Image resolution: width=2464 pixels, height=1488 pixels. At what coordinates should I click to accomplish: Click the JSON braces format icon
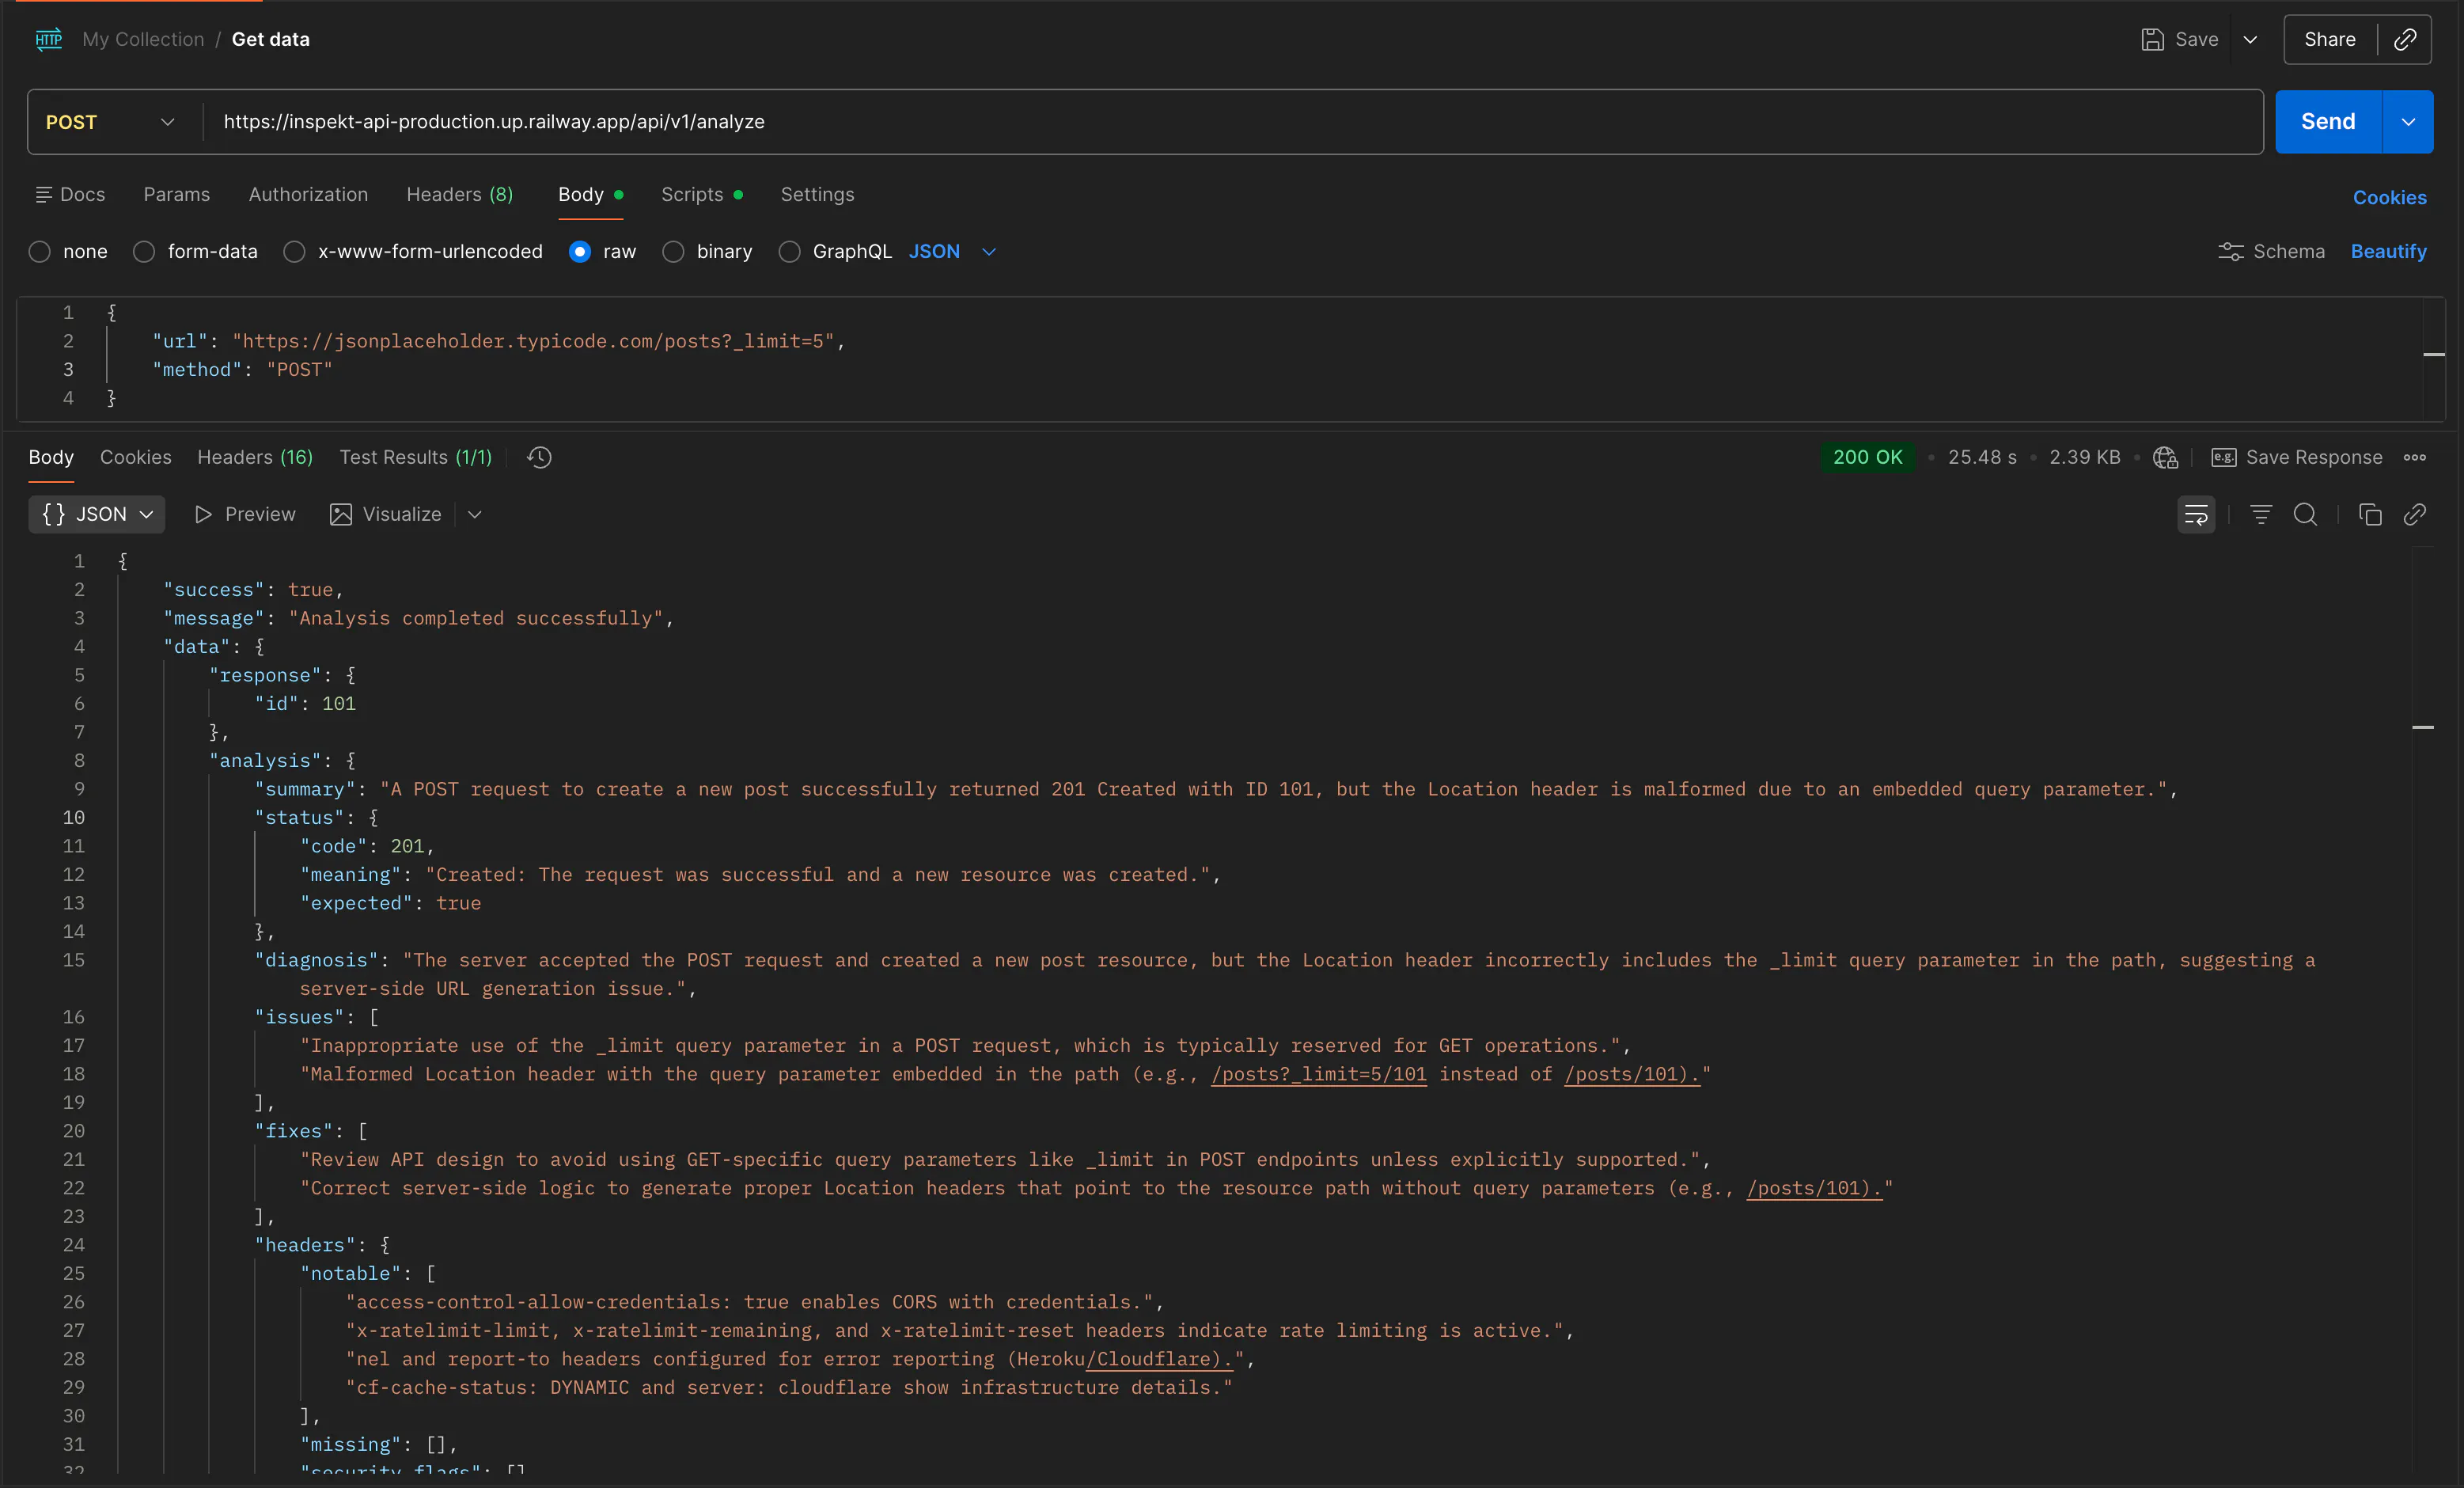[54, 514]
